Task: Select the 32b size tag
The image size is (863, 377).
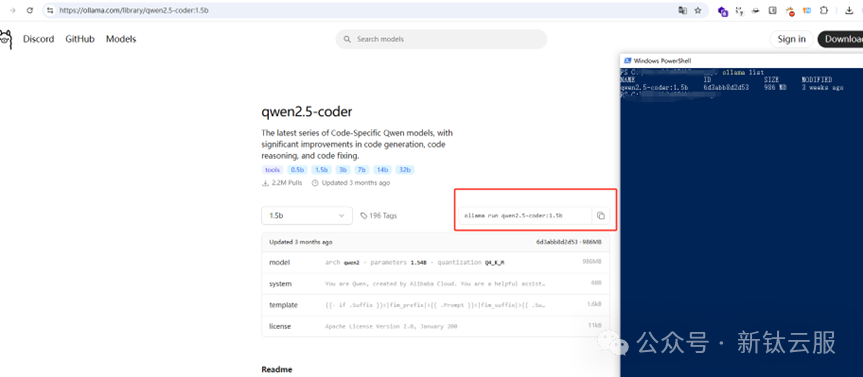Action: pyautogui.click(x=405, y=170)
